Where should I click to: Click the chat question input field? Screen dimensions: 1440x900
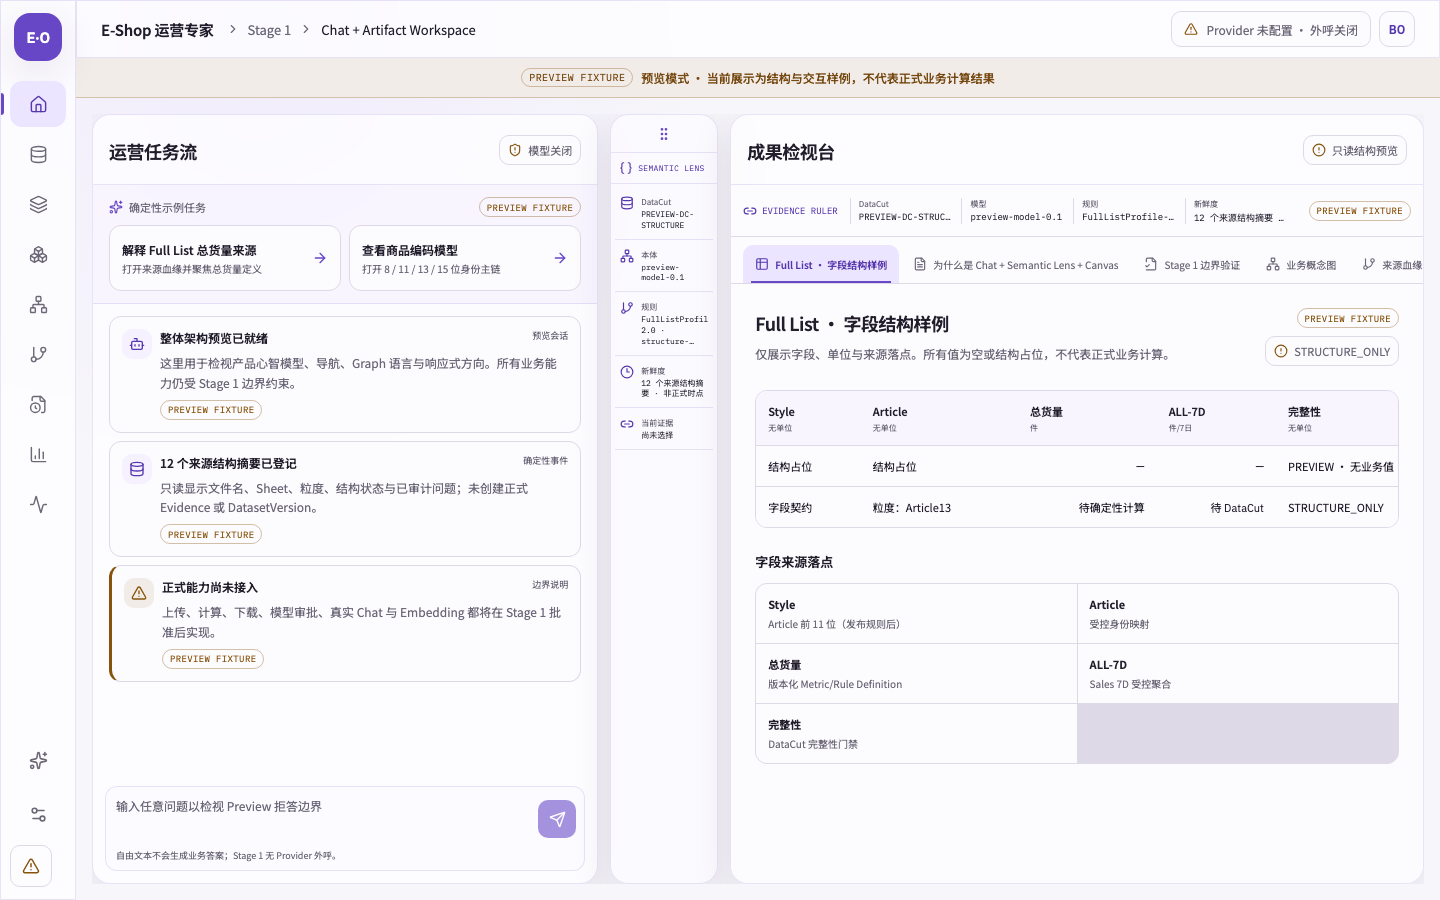click(x=323, y=819)
